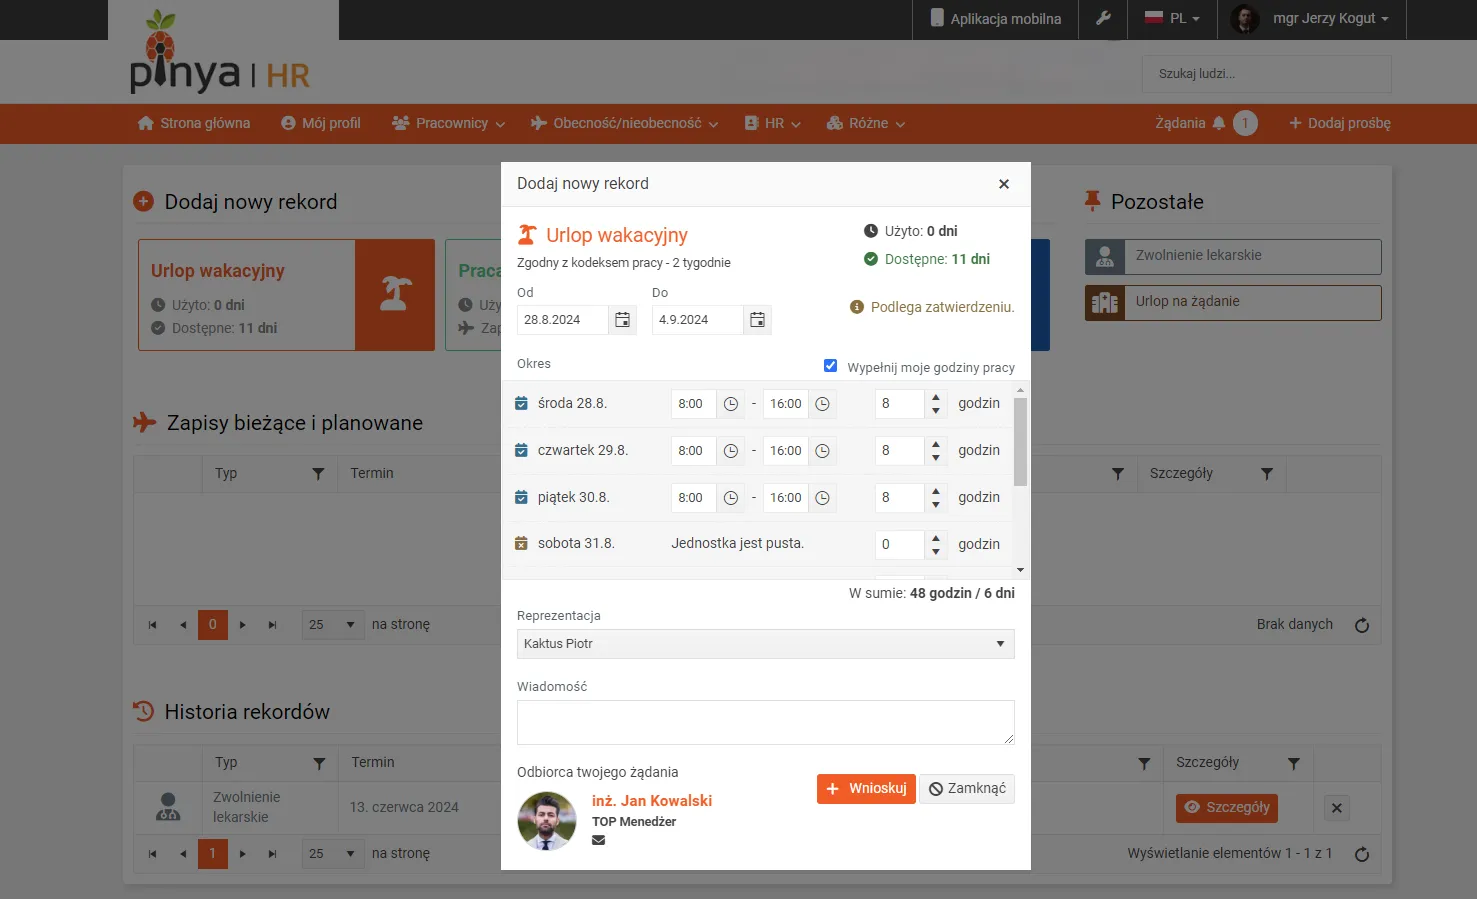Open calendar picker for Do date
The width and height of the screenshot is (1477, 899).
point(757,320)
